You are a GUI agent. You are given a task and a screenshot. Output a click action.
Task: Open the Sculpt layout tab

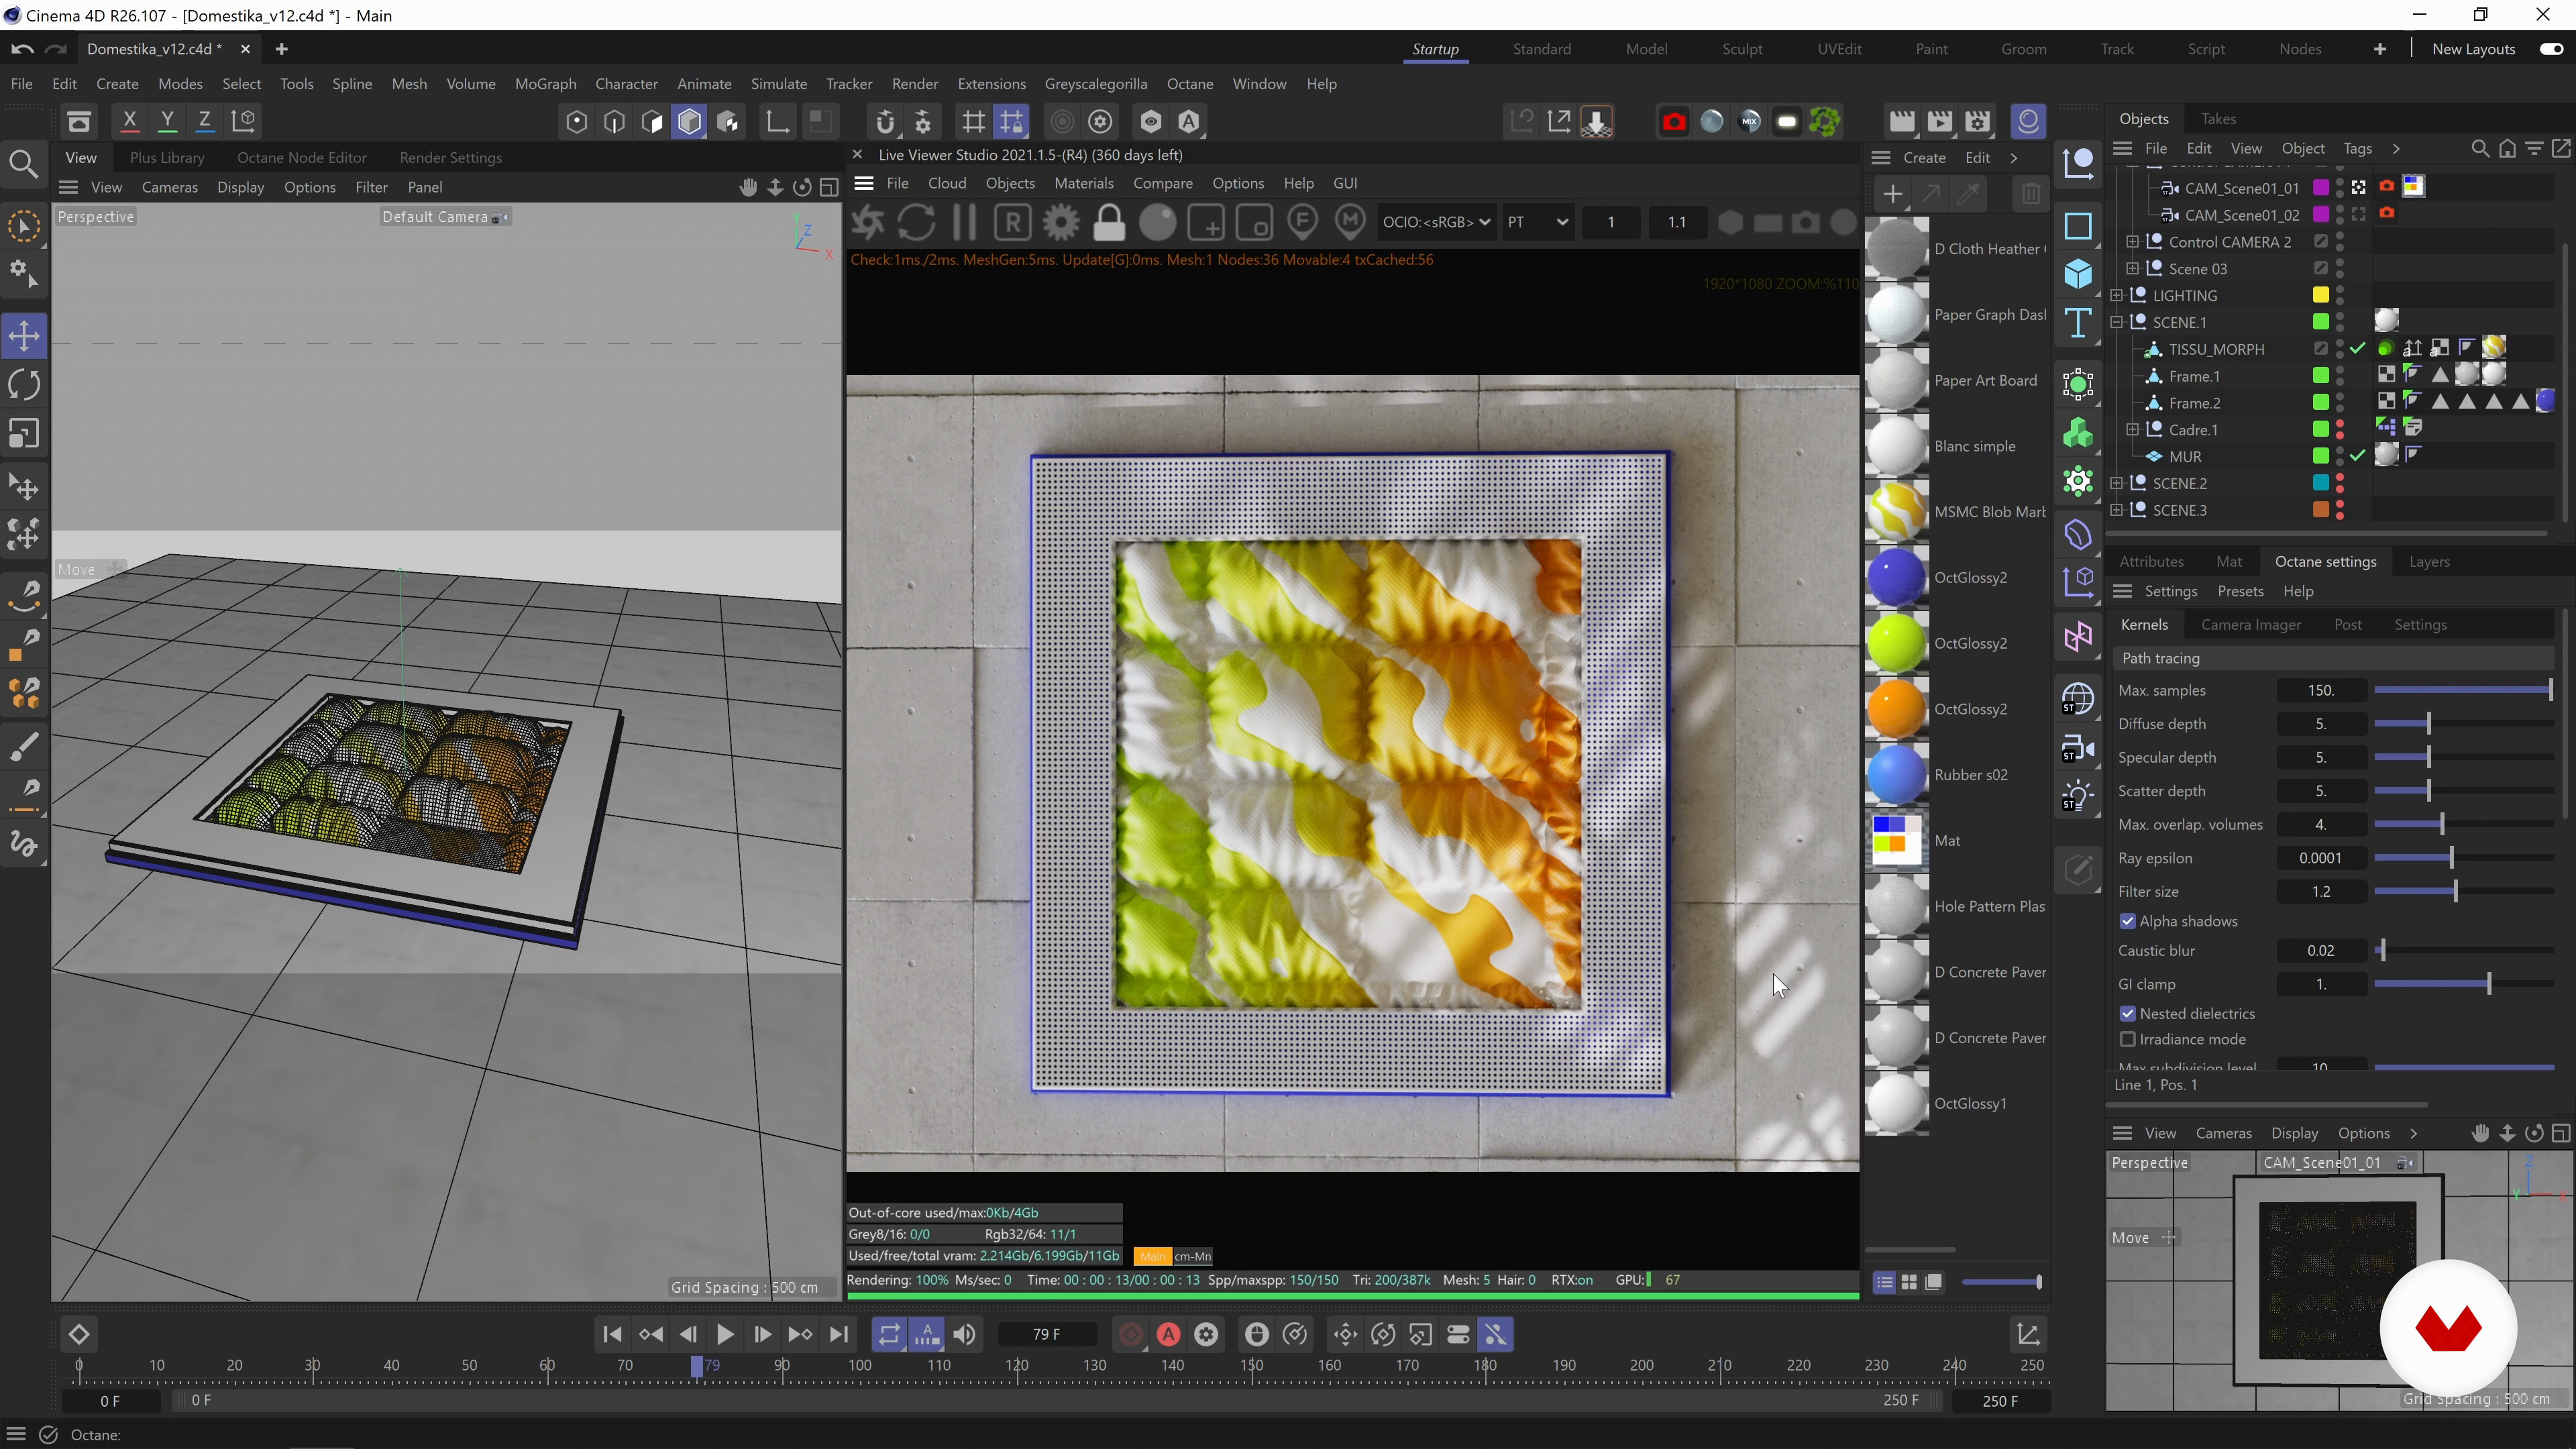(1742, 49)
